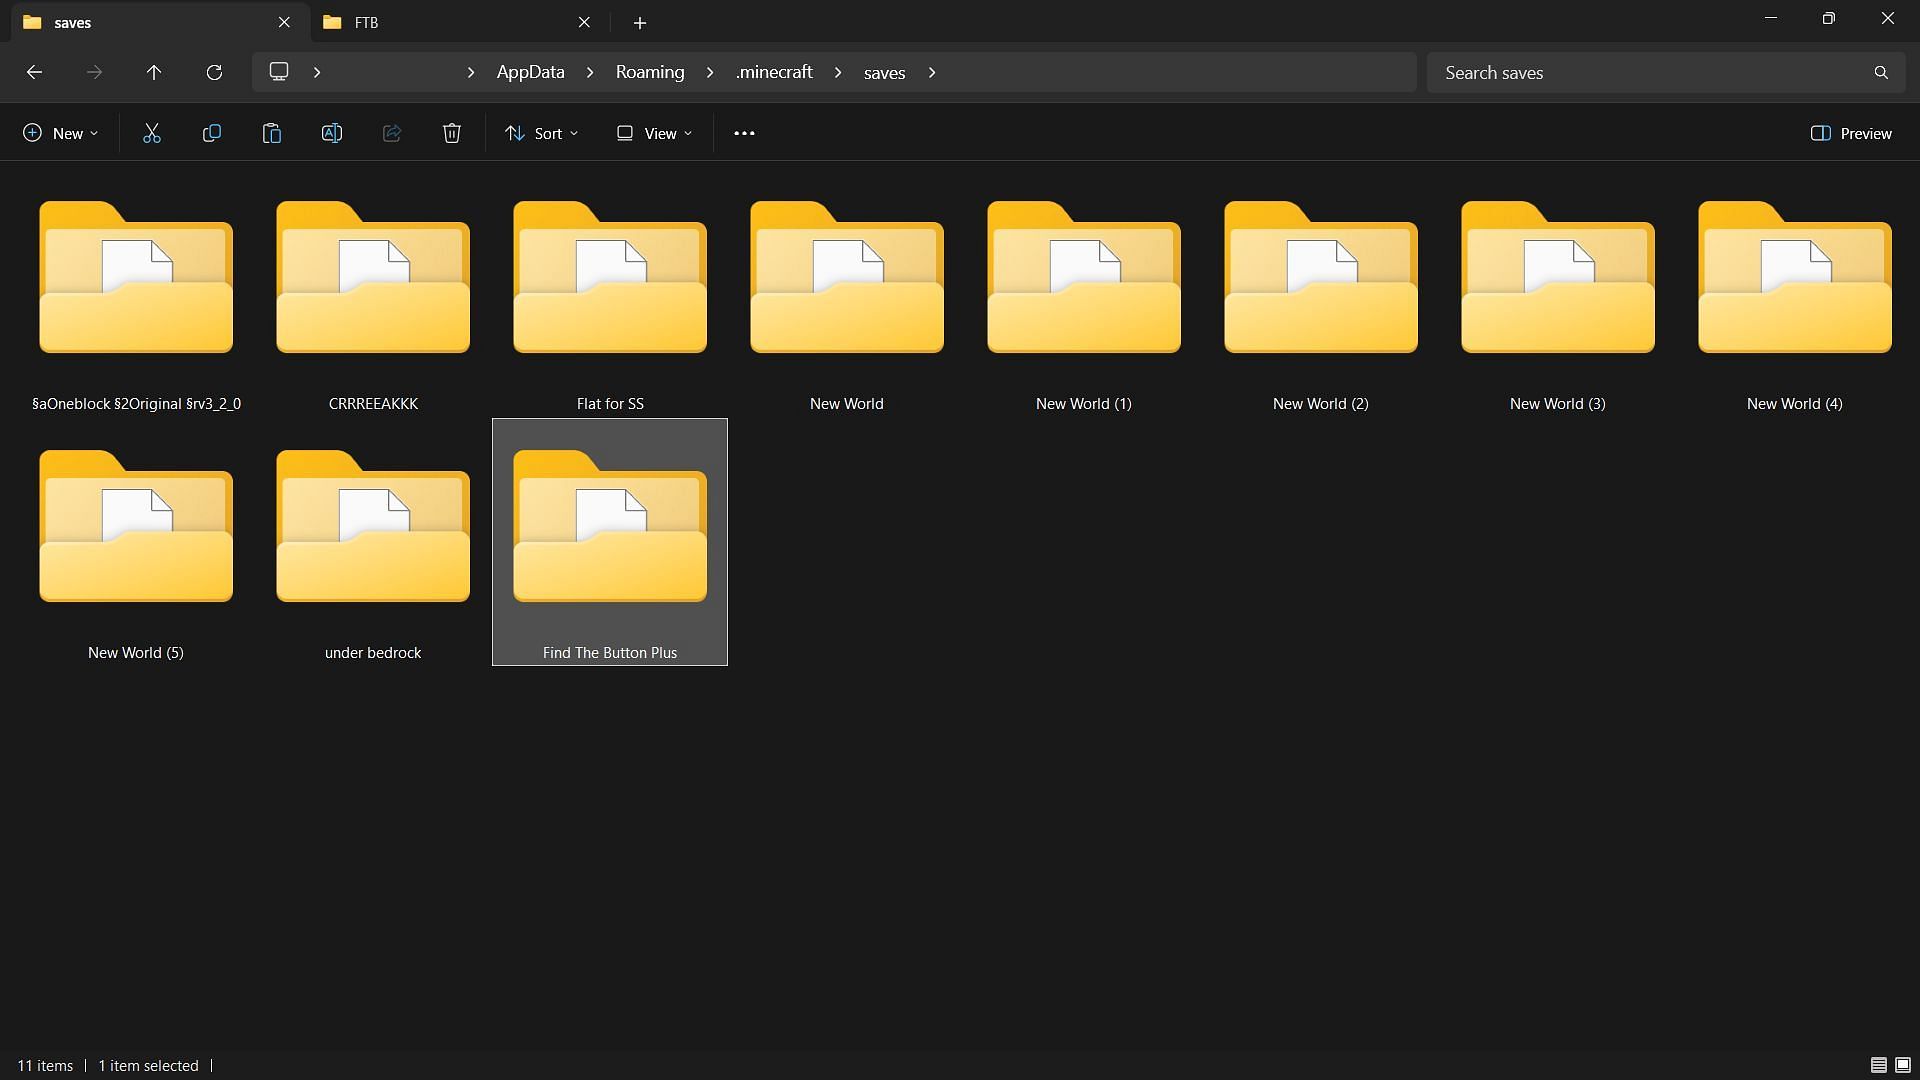
Task: Click the New item creation button
Action: pyautogui.click(x=59, y=132)
